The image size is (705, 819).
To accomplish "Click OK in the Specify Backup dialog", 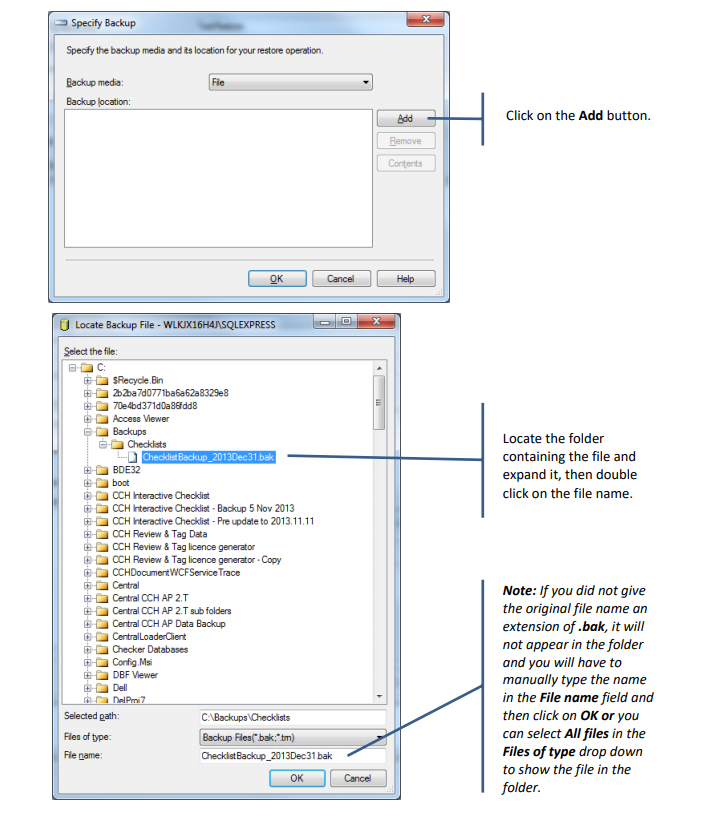I will point(277,279).
